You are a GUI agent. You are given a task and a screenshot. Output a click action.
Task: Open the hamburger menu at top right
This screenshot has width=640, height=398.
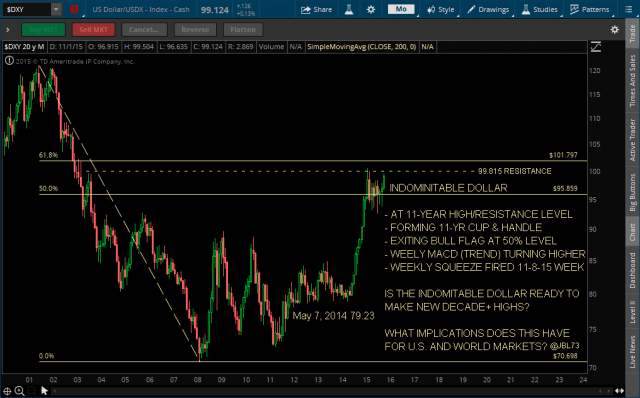(629, 9)
